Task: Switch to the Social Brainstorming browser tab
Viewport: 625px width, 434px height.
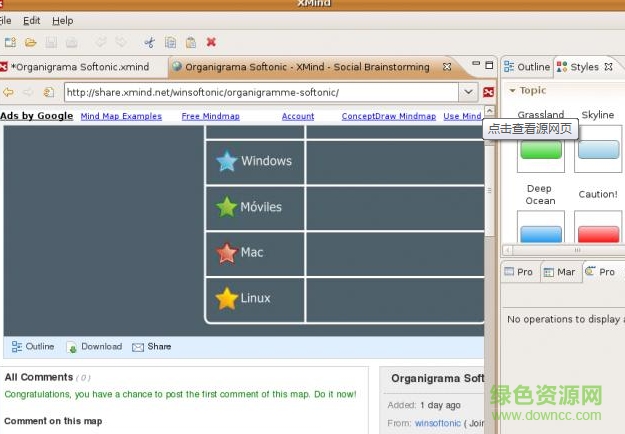Action: [307, 67]
